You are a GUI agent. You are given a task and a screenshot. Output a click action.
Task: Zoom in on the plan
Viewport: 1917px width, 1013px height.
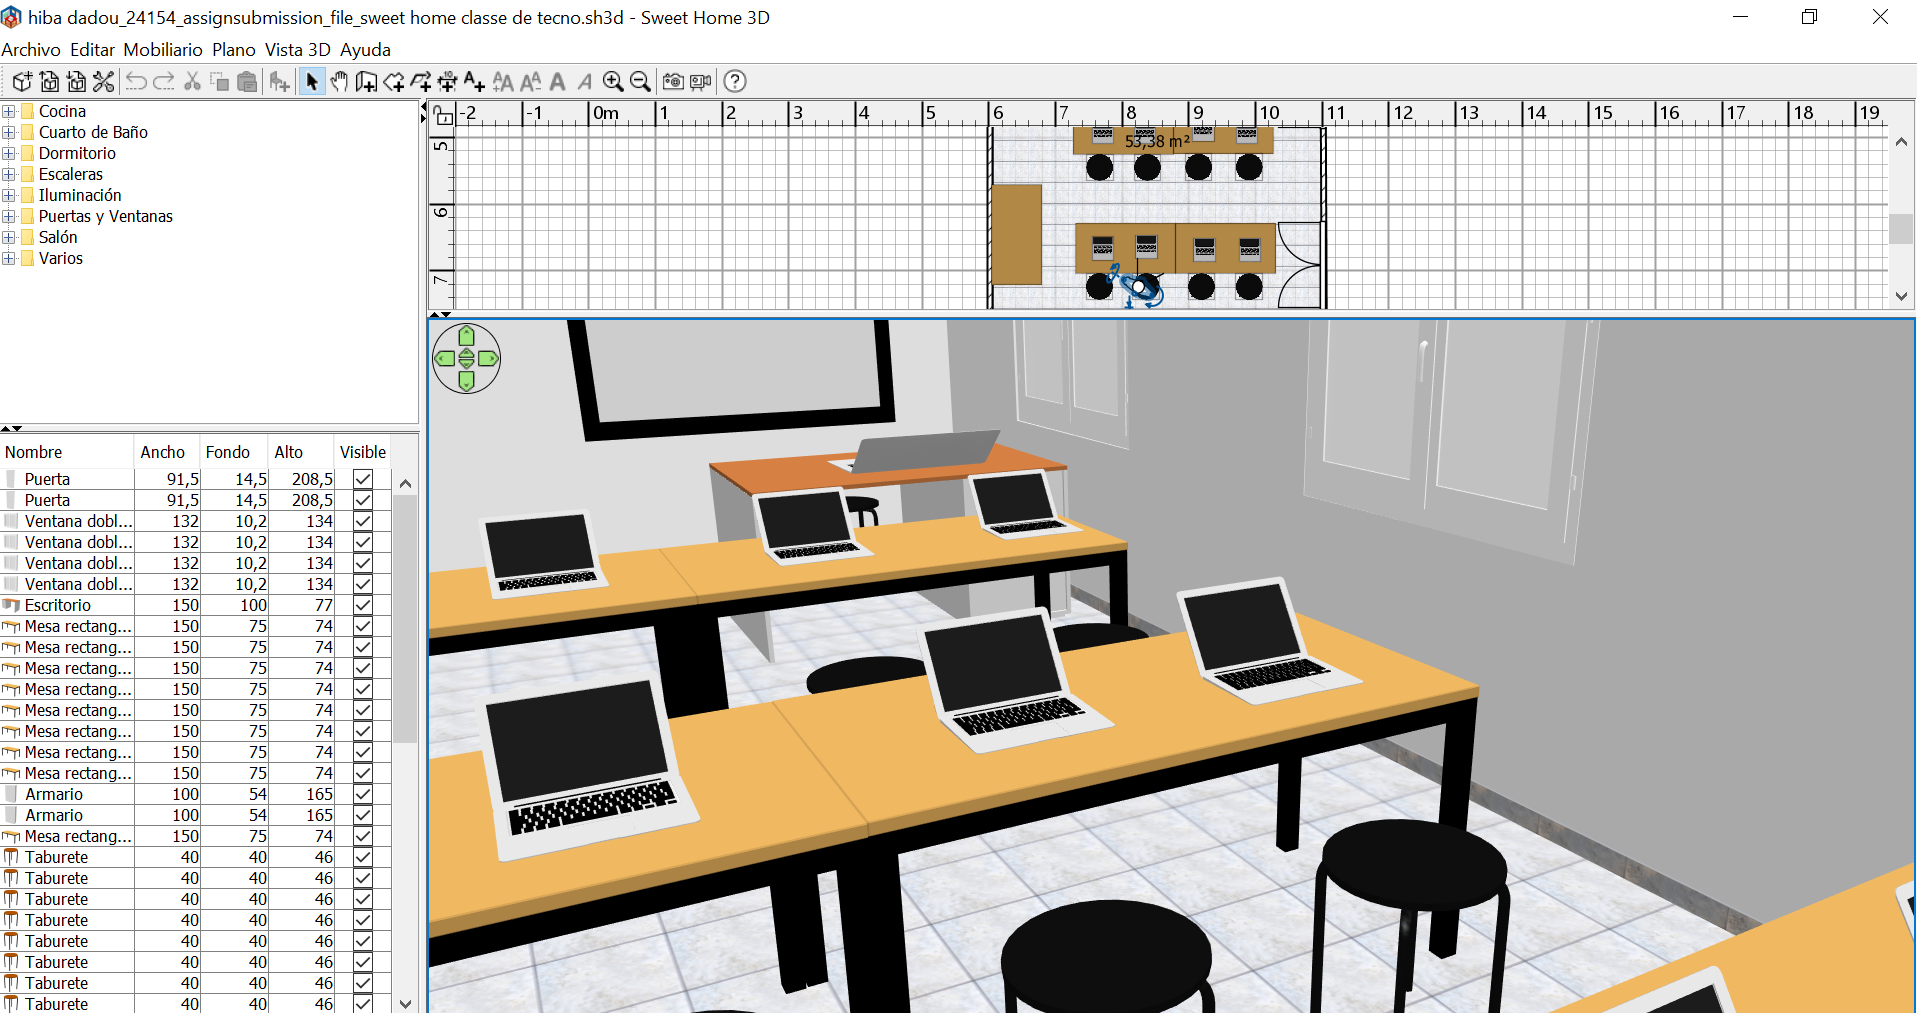[613, 82]
